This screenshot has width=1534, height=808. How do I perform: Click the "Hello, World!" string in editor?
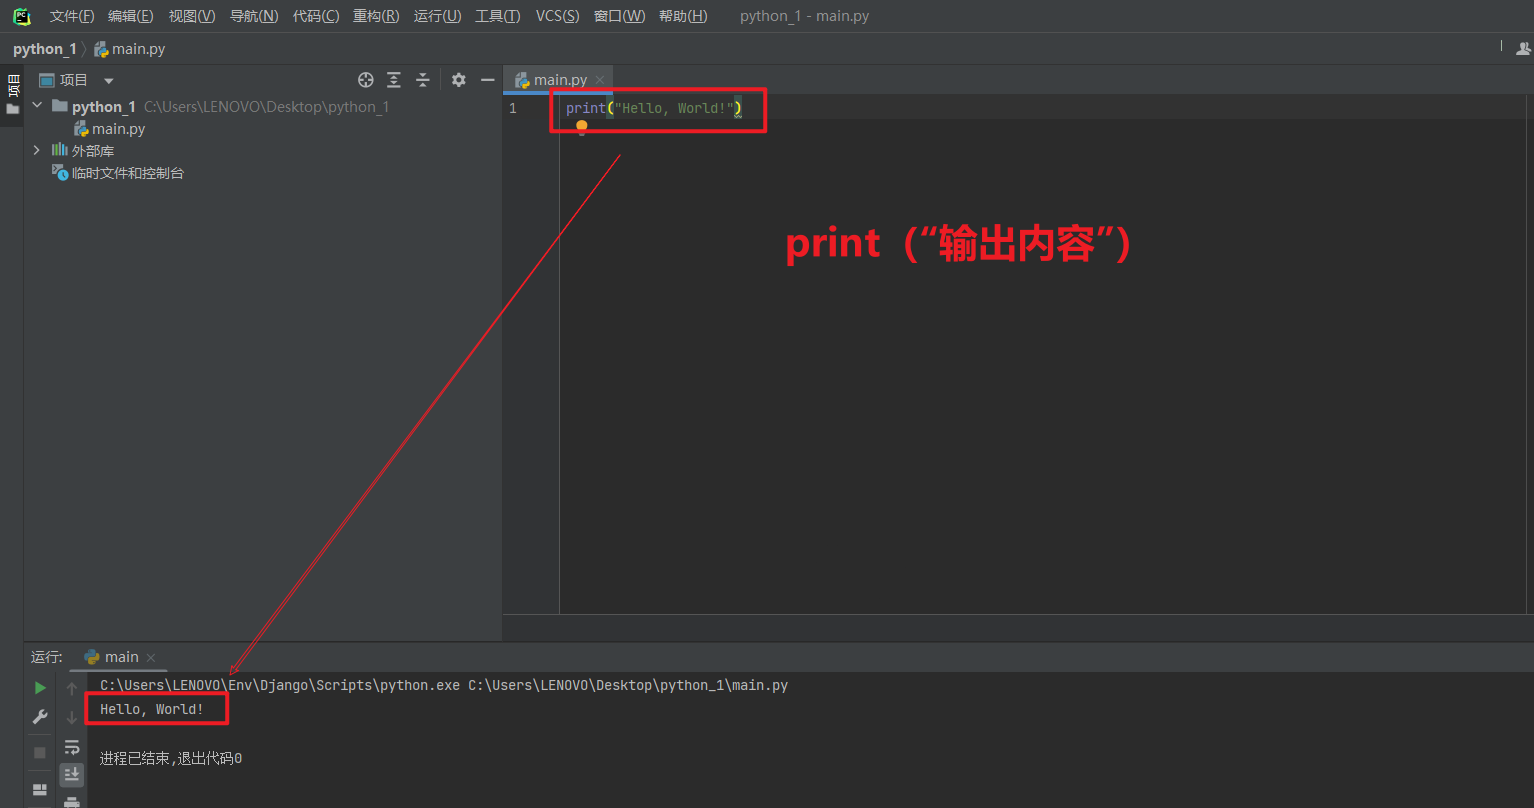(674, 108)
